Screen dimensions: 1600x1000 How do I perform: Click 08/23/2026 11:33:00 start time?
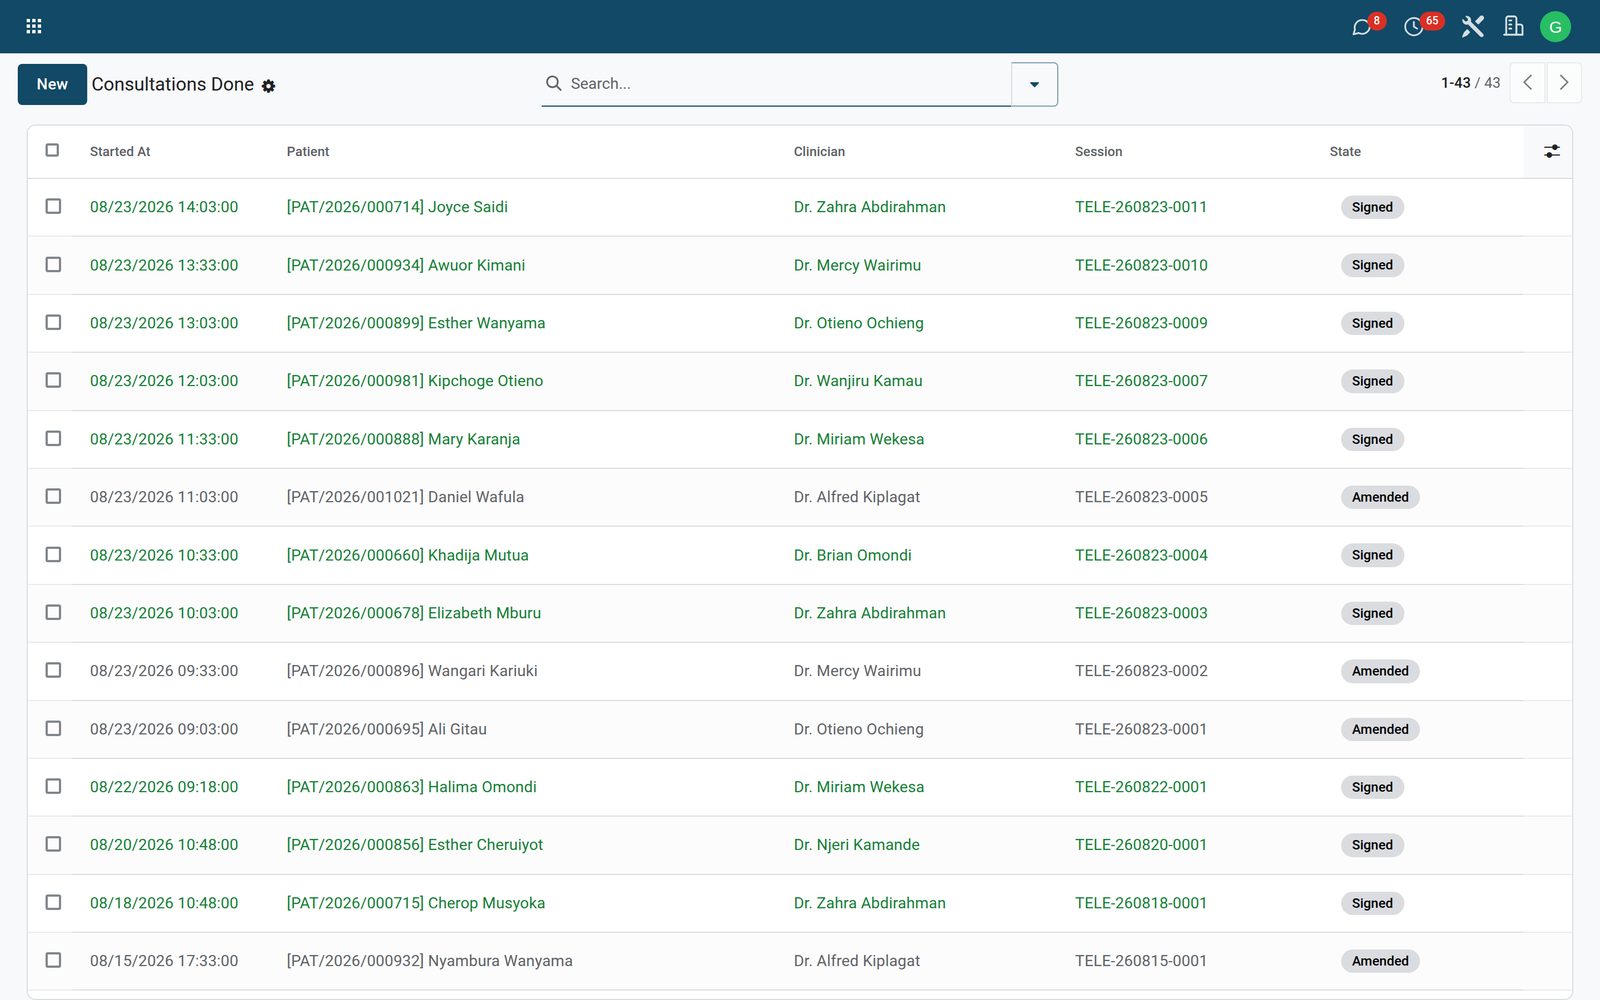(x=164, y=439)
